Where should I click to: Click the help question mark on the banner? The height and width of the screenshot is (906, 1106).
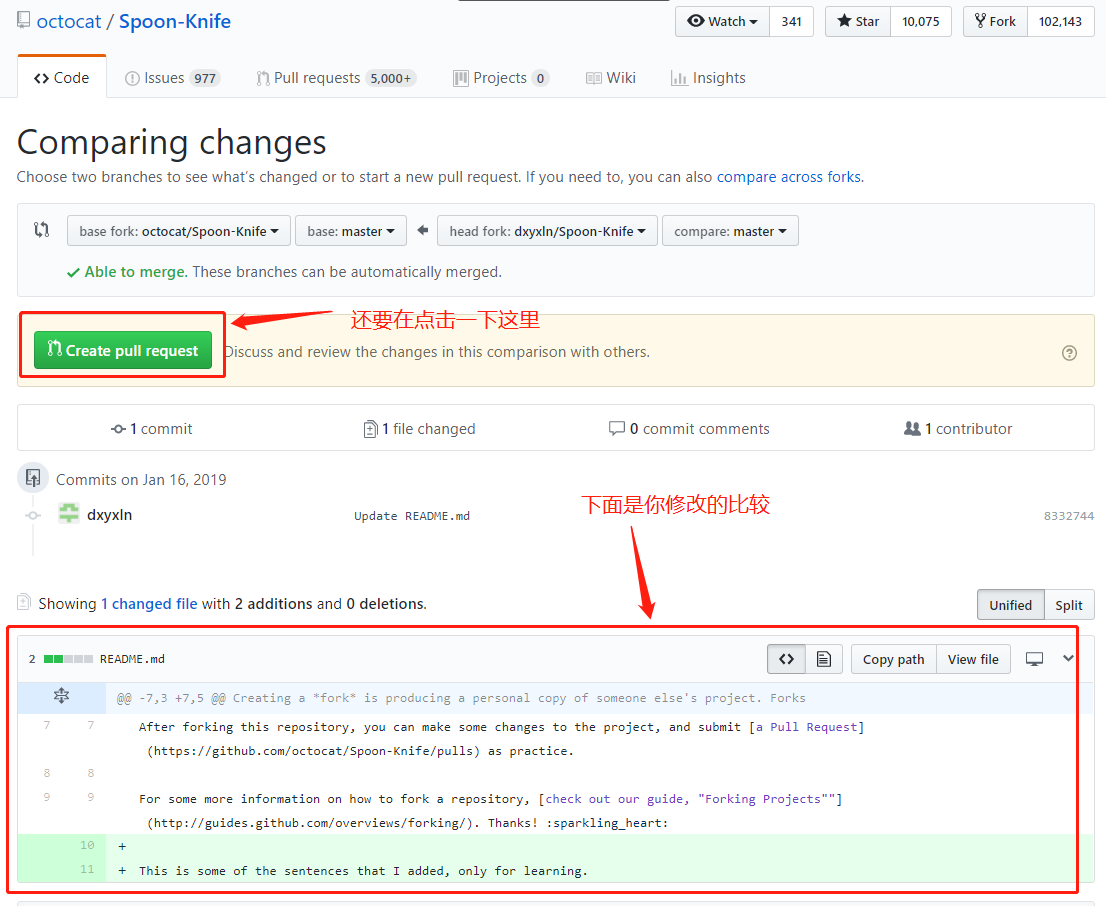pyautogui.click(x=1069, y=352)
